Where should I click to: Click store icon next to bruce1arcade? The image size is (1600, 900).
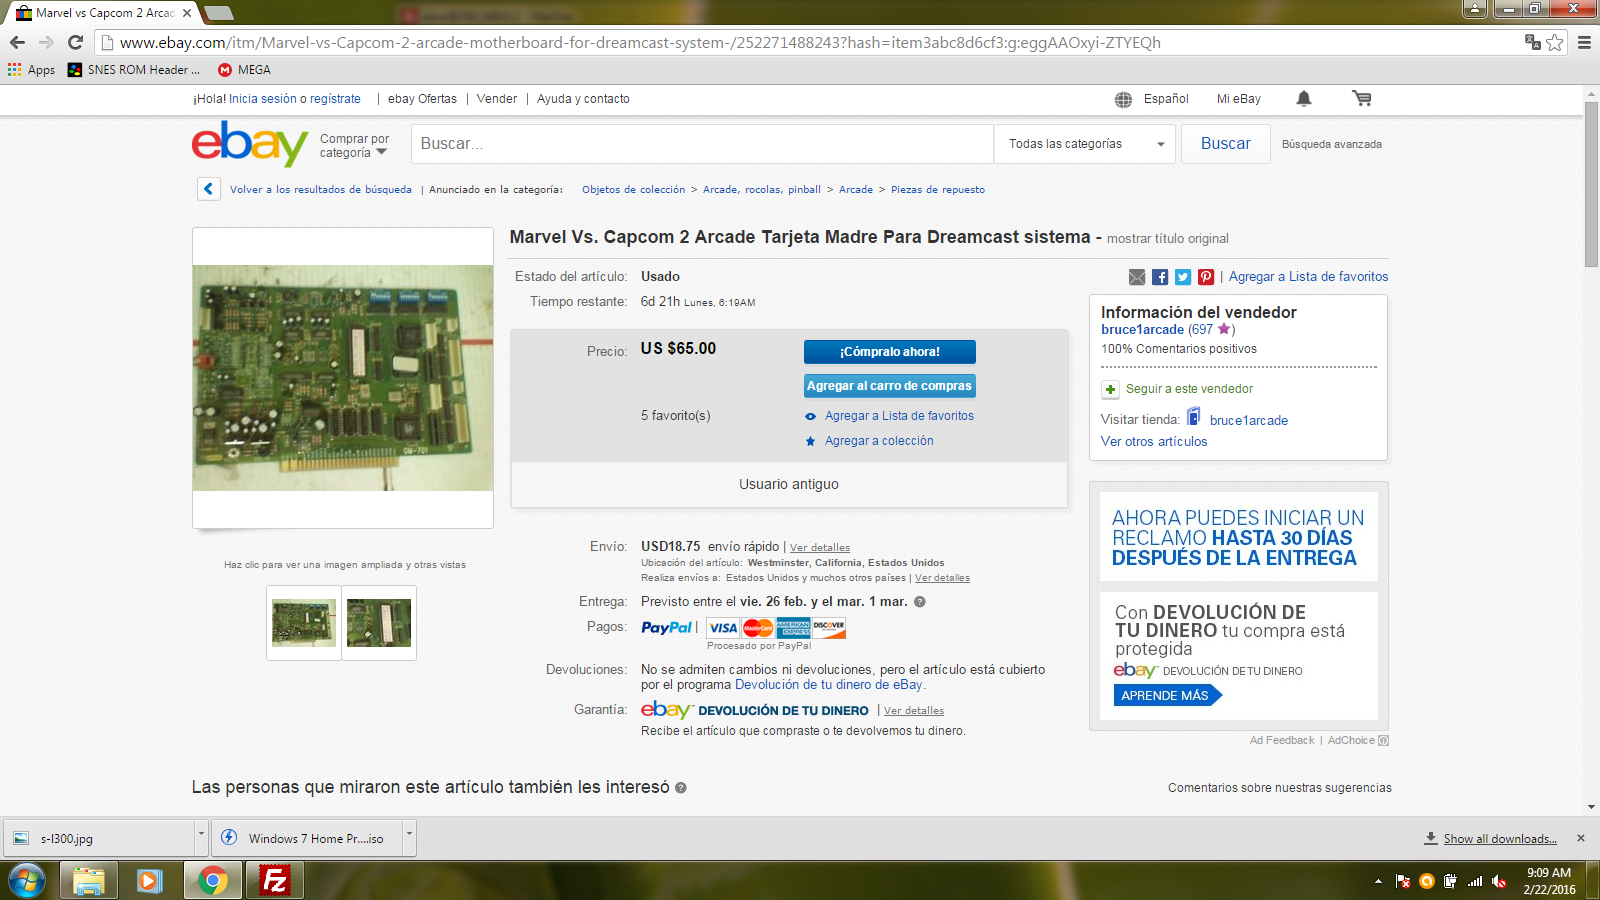(1194, 417)
